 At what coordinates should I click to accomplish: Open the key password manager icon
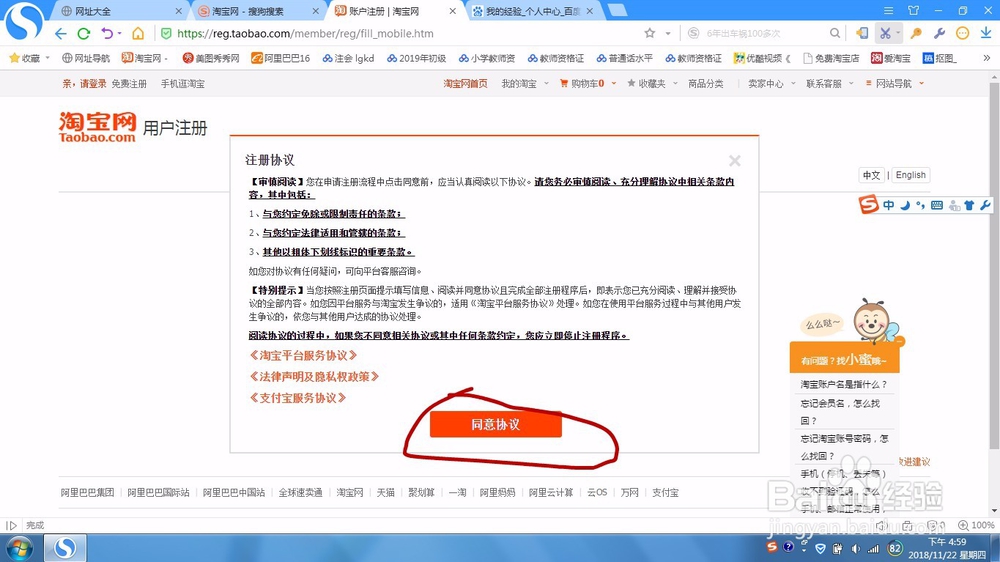916,33
